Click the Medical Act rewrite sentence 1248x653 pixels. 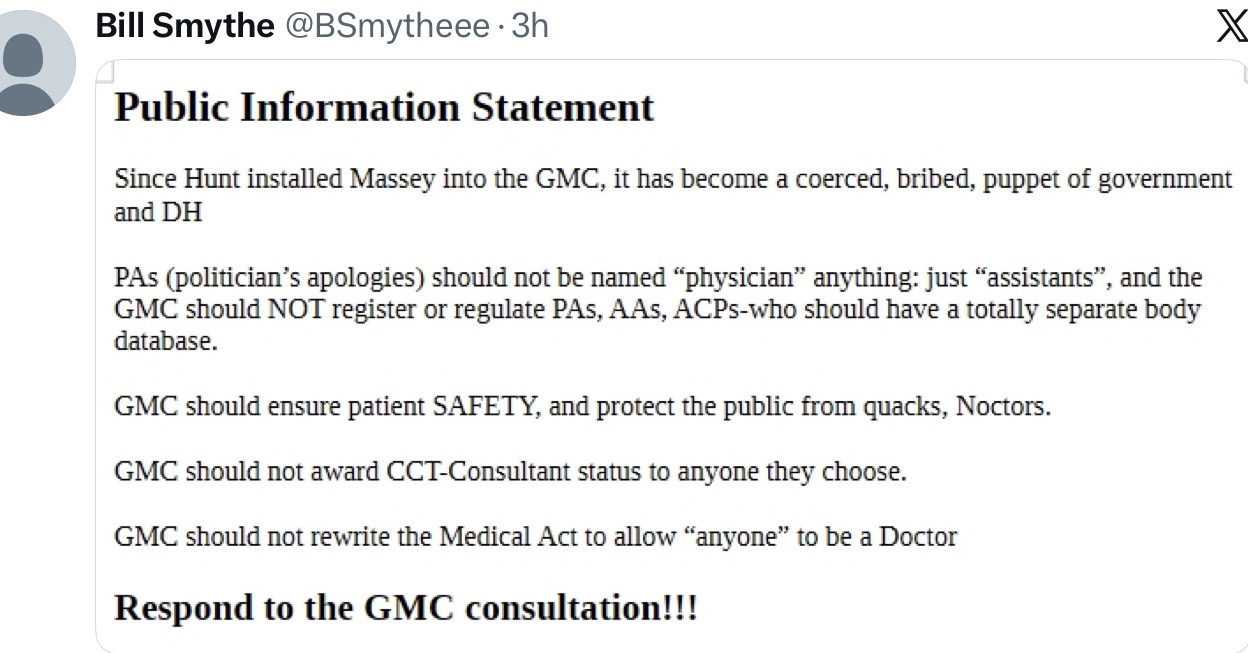coord(535,537)
